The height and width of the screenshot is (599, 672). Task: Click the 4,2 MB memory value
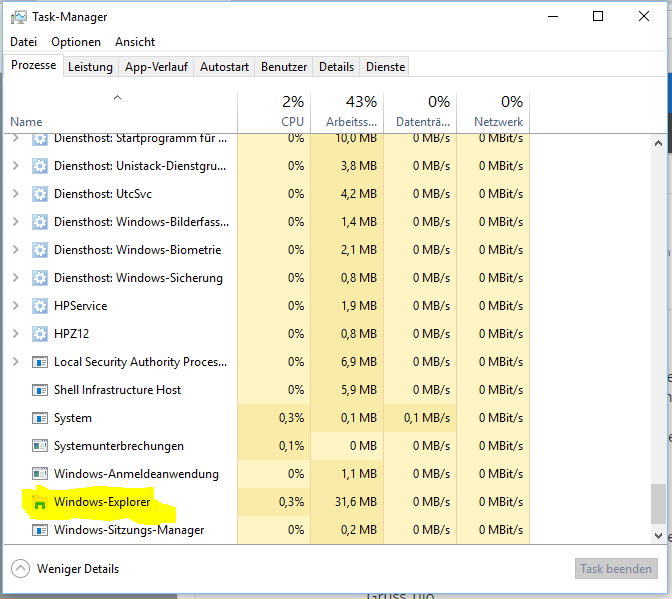359,194
